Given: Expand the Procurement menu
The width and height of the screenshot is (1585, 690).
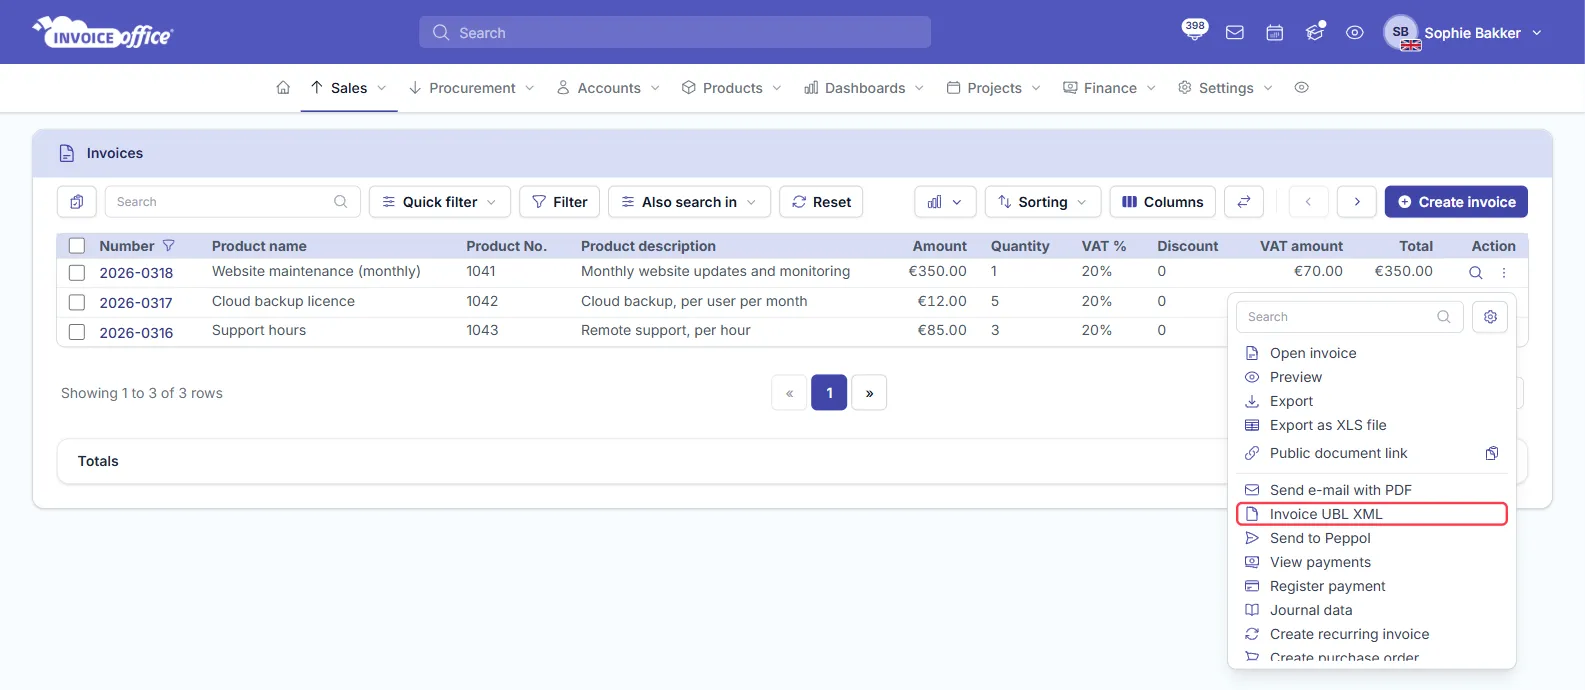Looking at the screenshot, I should coord(472,88).
